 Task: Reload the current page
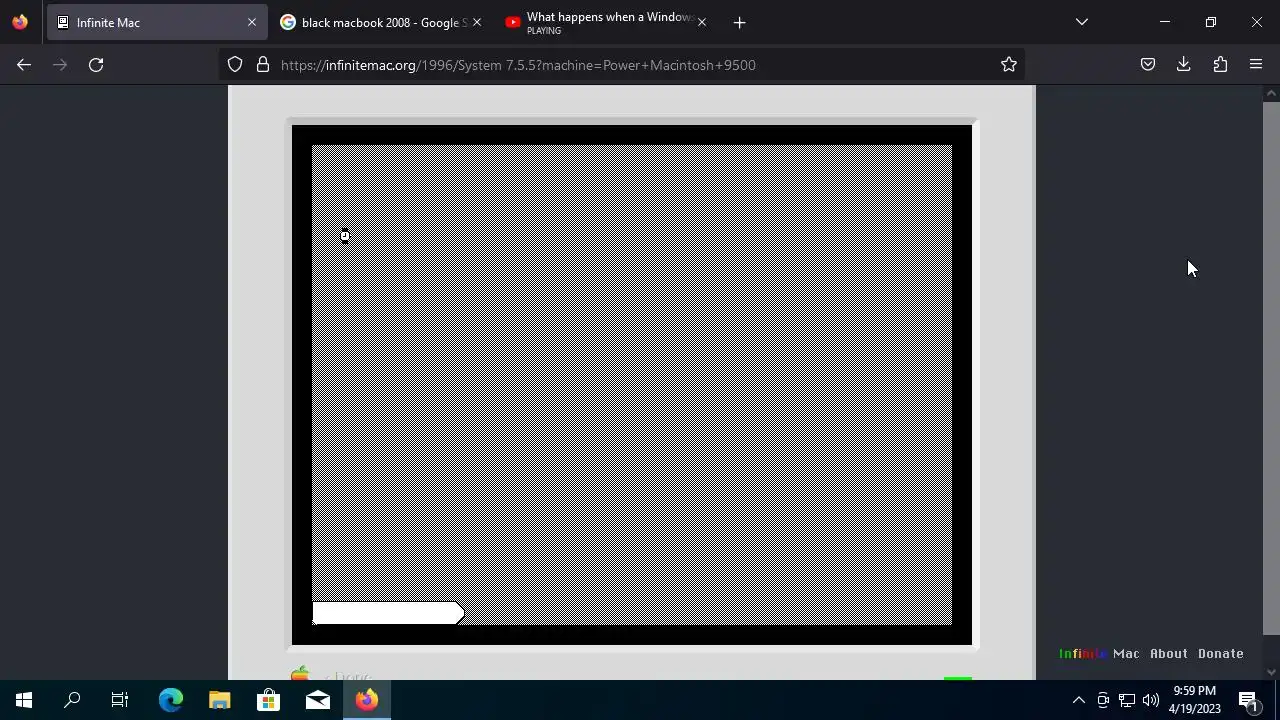click(x=96, y=65)
